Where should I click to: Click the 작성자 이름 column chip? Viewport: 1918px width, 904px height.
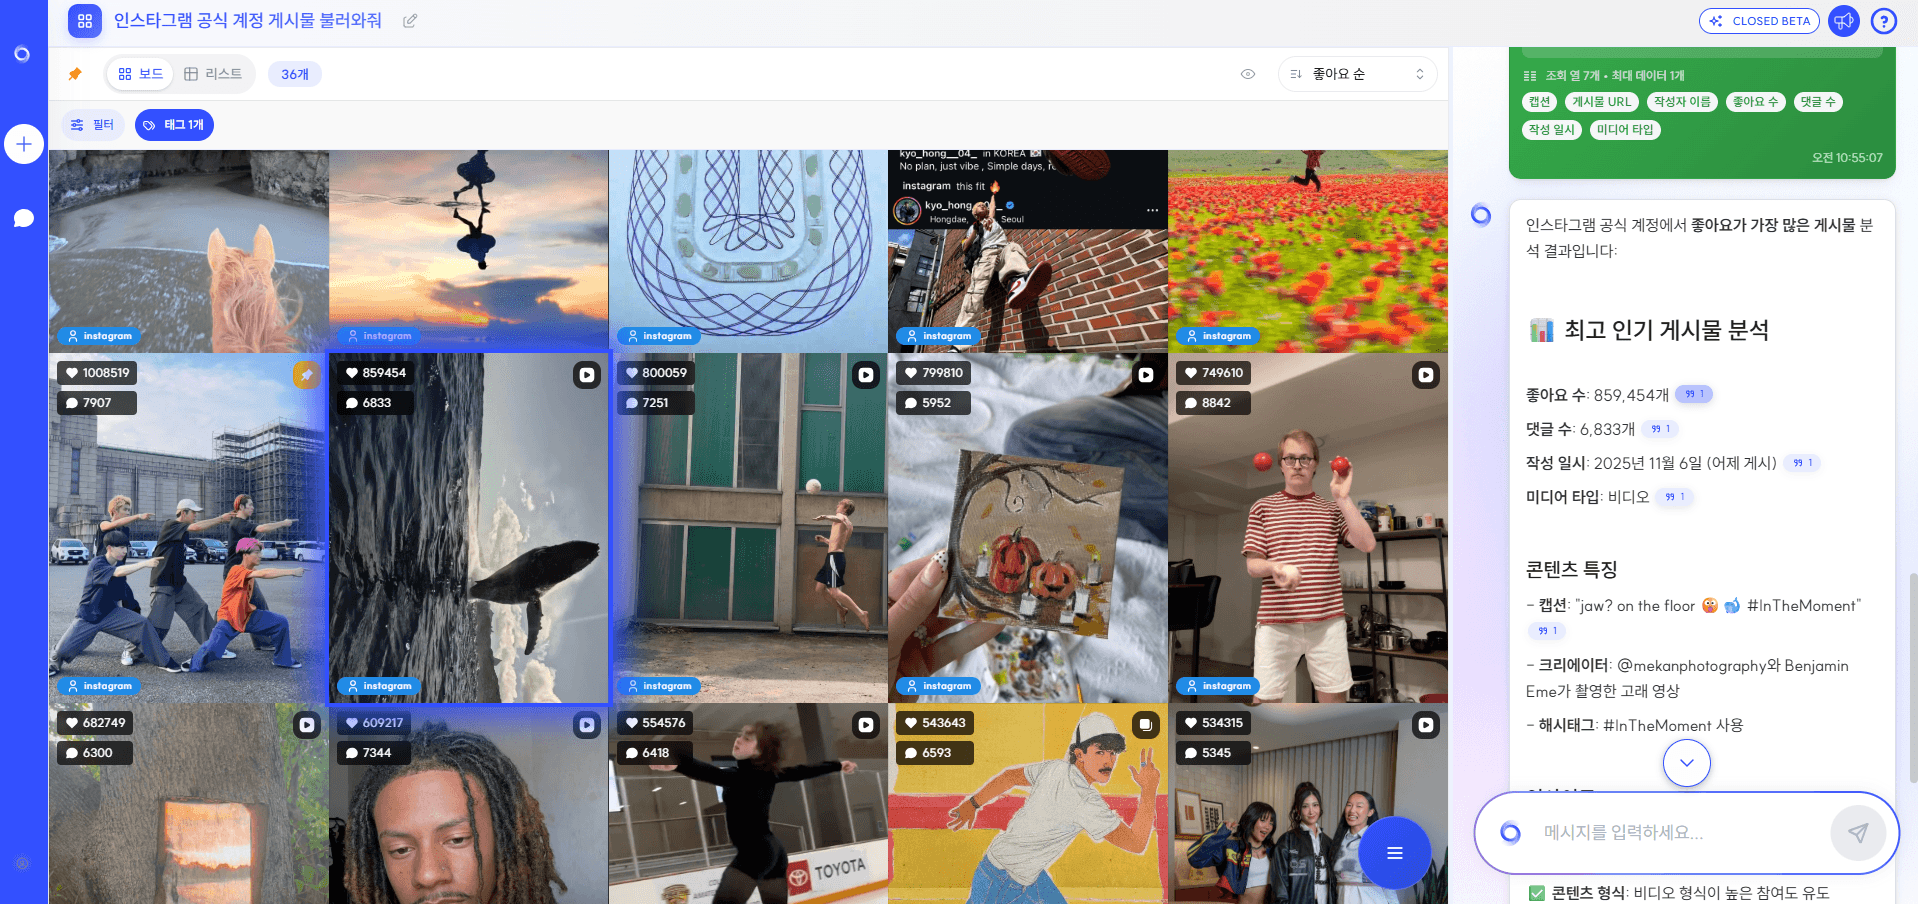coord(1682,102)
